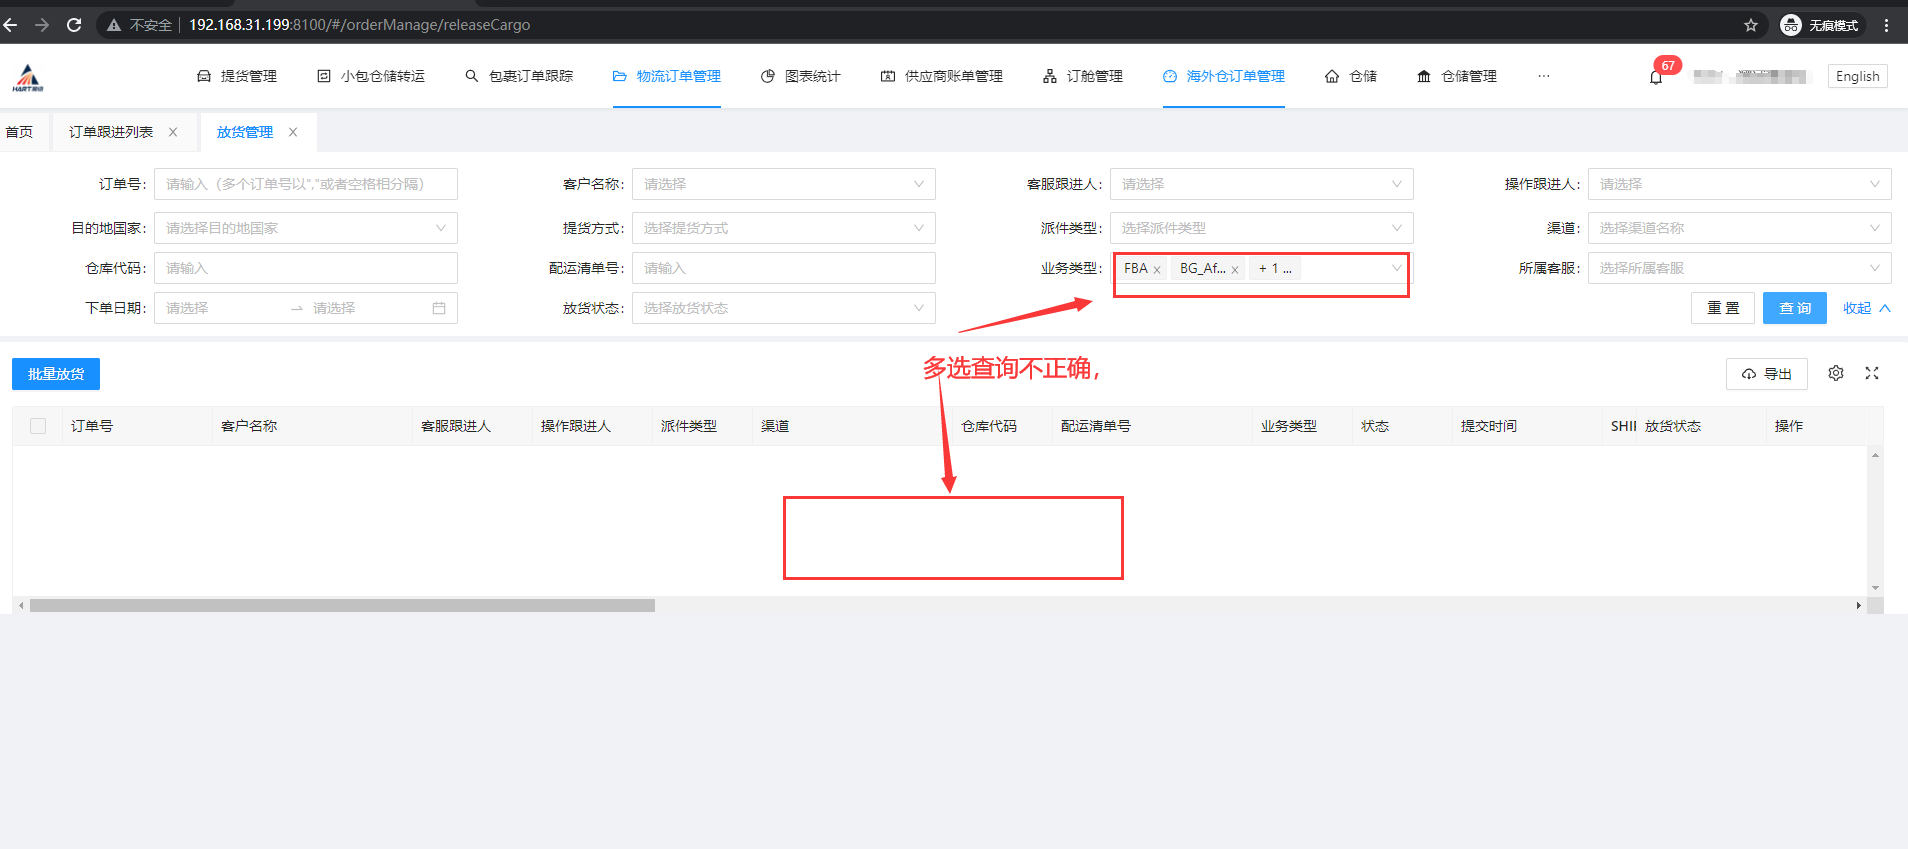The width and height of the screenshot is (1908, 849).
Task: Expand the 客户名称 dropdown
Action: click(783, 184)
